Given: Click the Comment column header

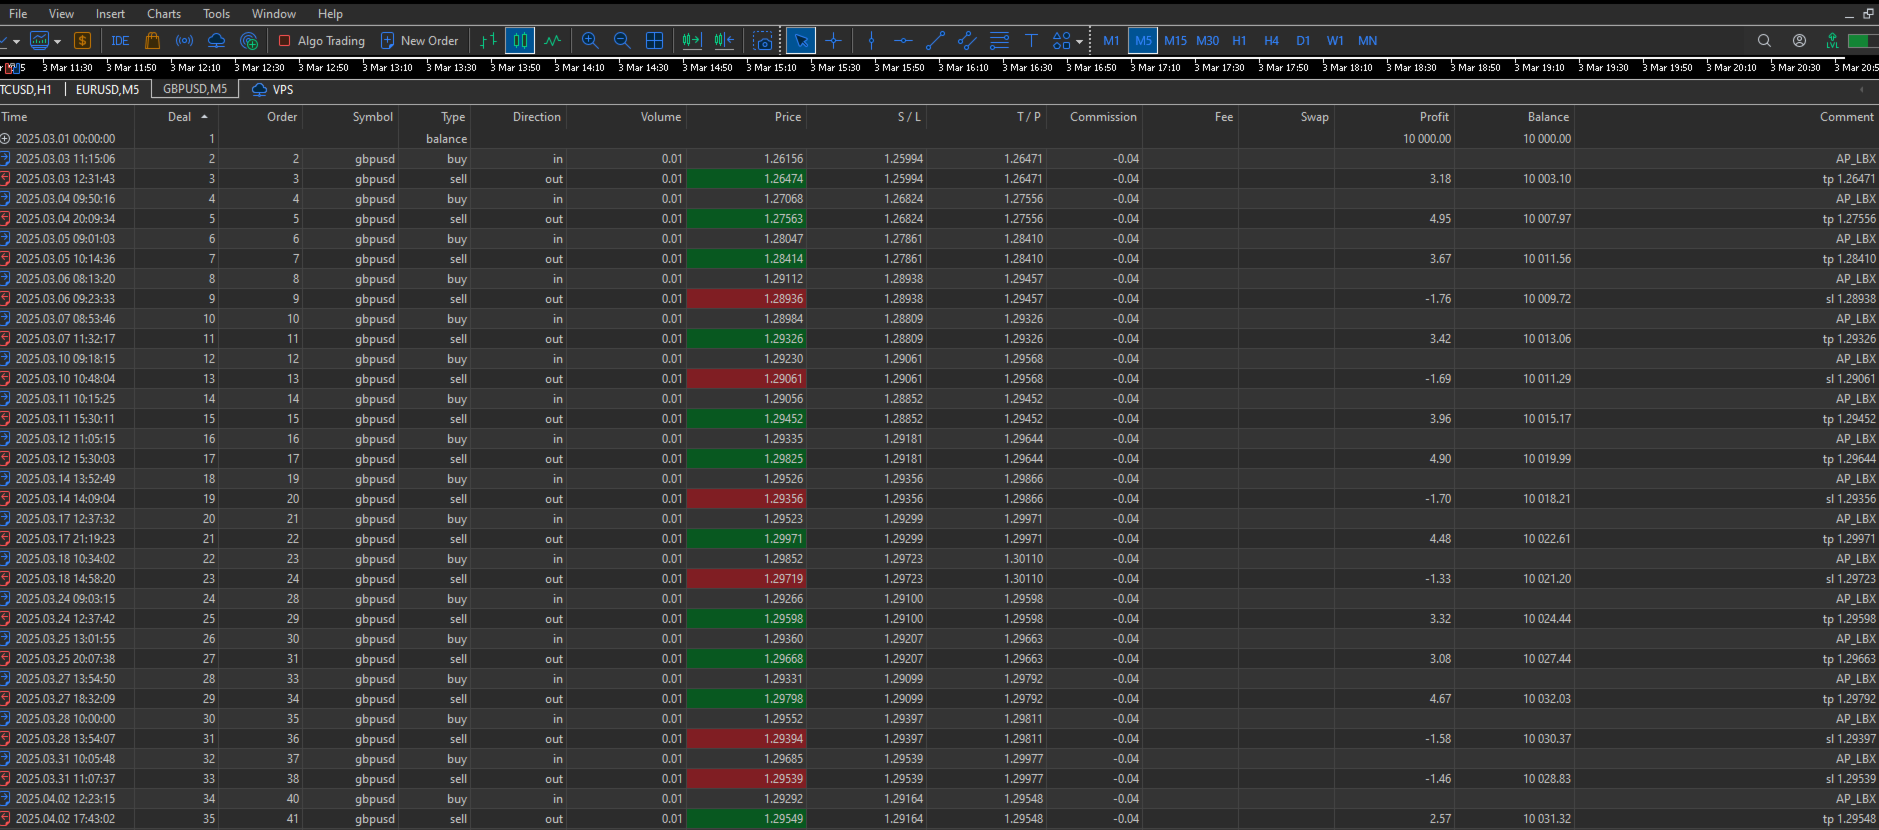Looking at the screenshot, I should [x=1846, y=117].
